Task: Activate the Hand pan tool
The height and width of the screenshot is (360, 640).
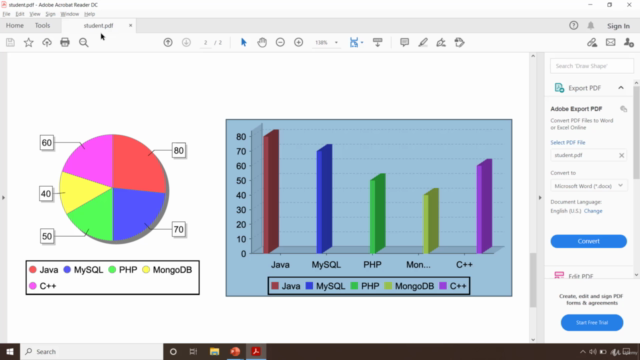Action: point(262,42)
